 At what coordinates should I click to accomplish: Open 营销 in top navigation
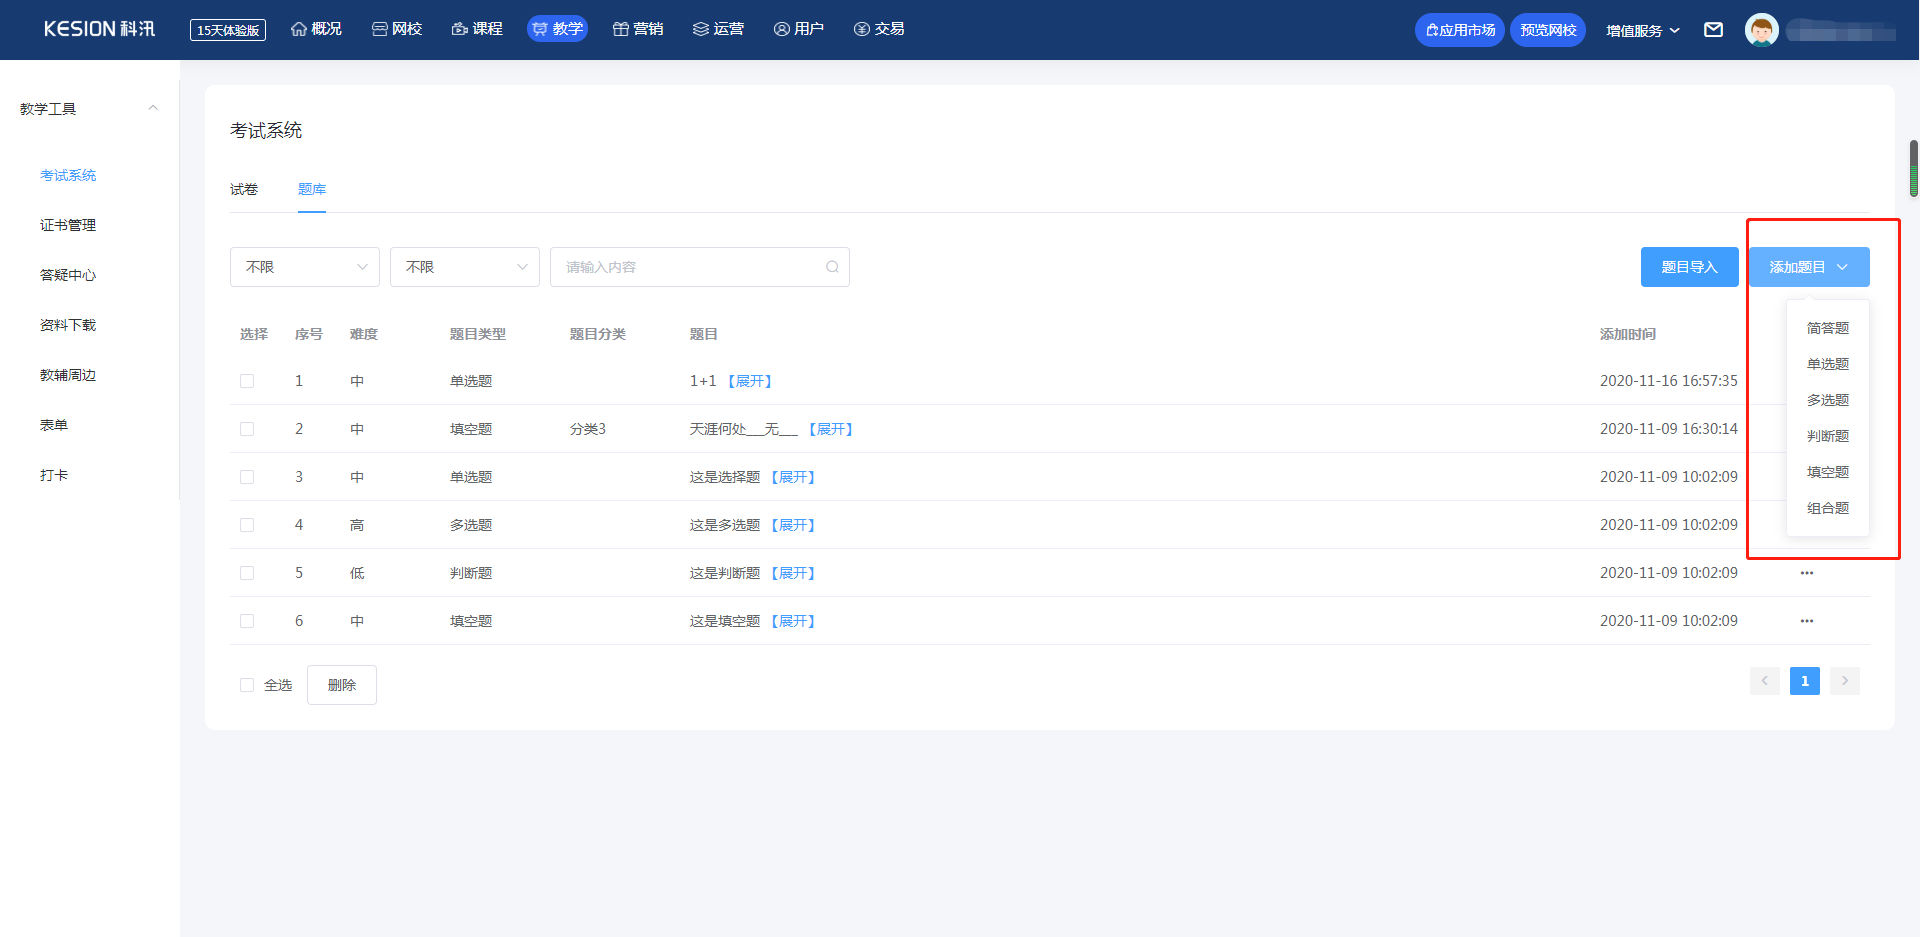click(638, 29)
